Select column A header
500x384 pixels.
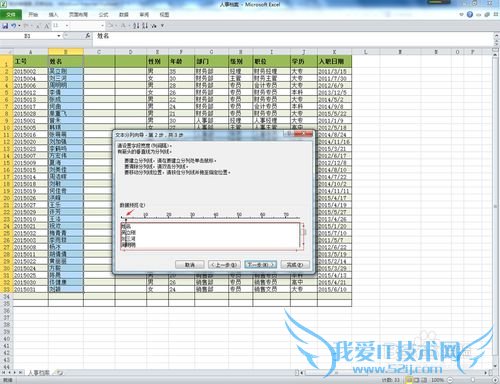(31, 52)
